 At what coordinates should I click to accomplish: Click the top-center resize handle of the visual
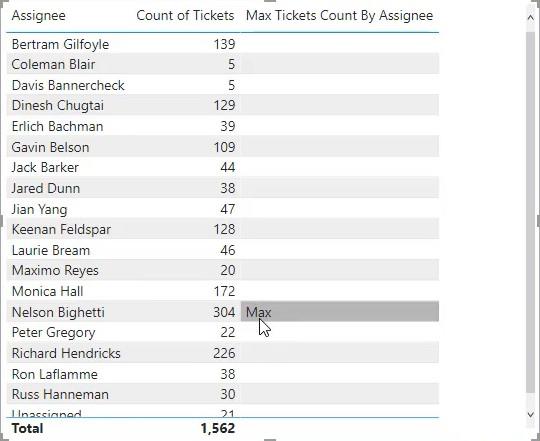click(x=270, y=1)
